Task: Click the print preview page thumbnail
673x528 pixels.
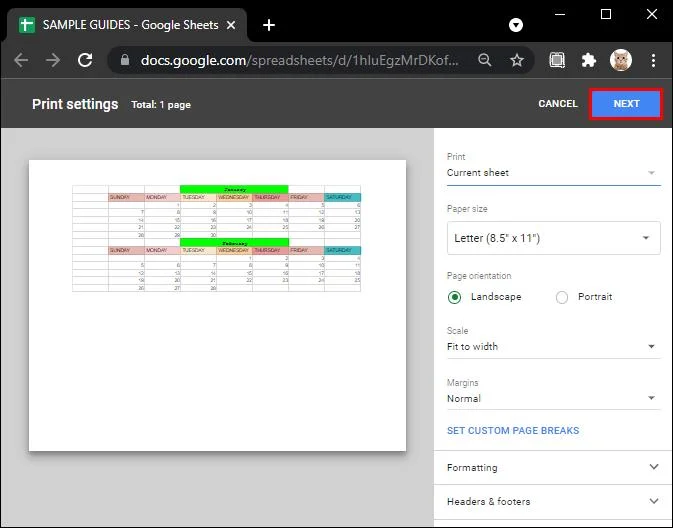Action: [217, 305]
